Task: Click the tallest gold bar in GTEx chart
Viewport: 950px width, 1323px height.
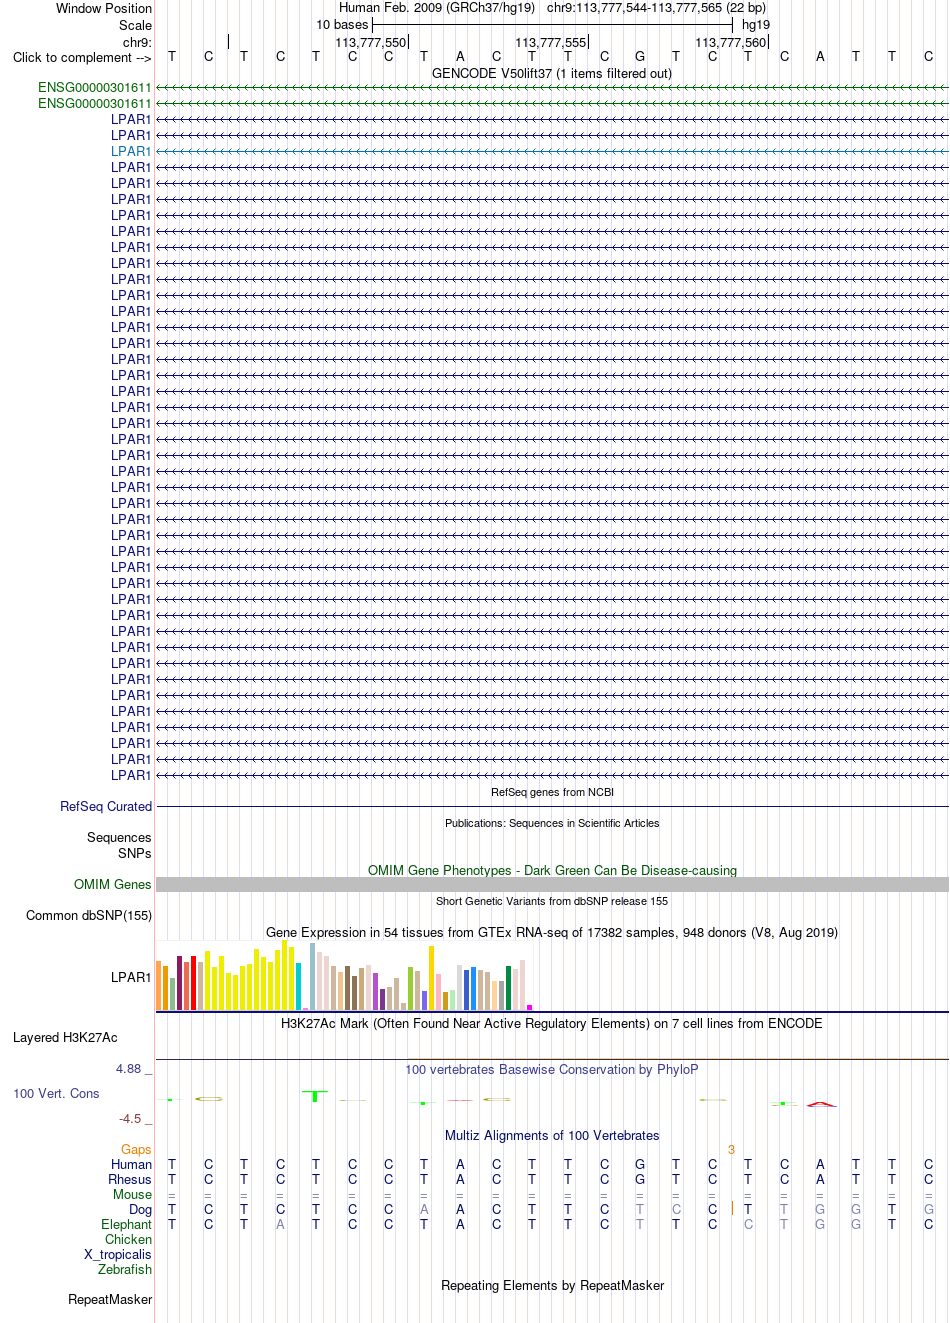Action: point(432,977)
